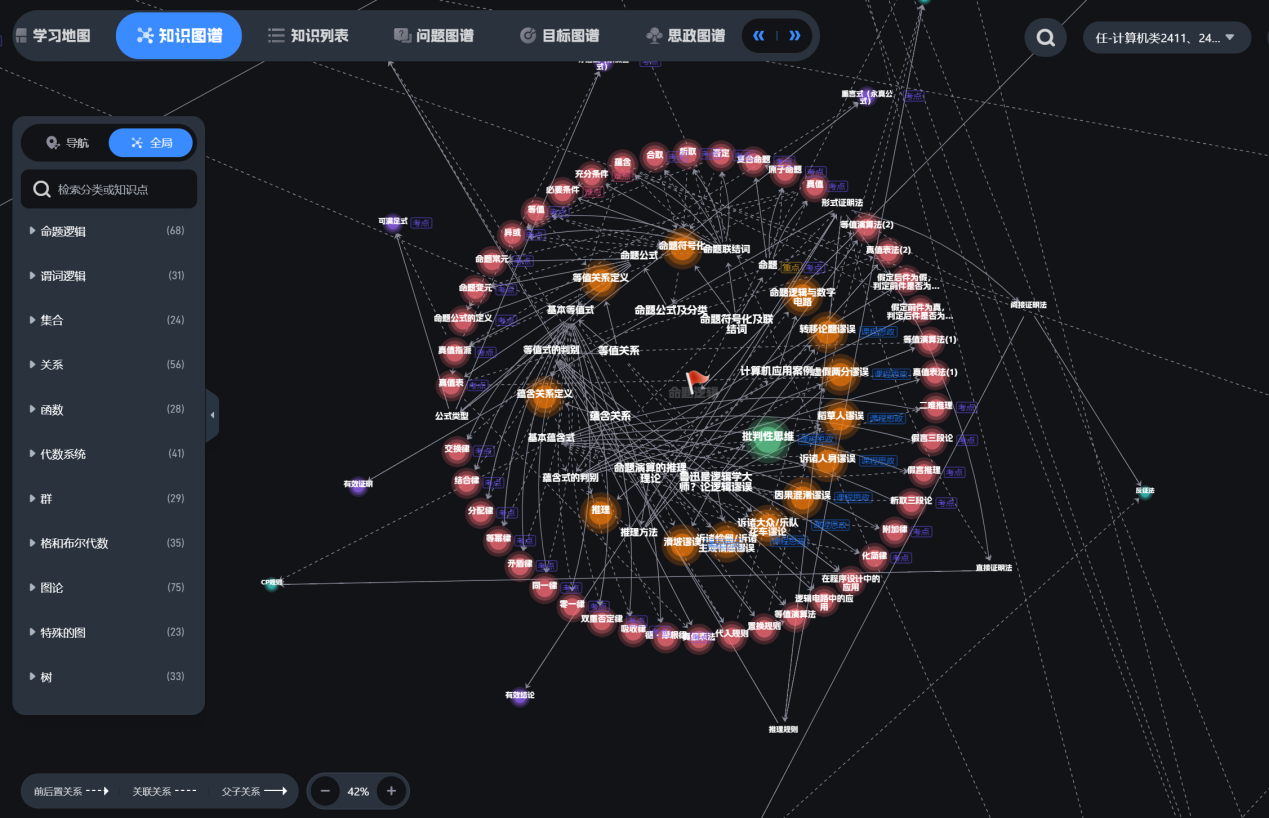This screenshot has height=818, width=1269.
Task: Expand the 命题逻辑 category
Action: (63, 231)
